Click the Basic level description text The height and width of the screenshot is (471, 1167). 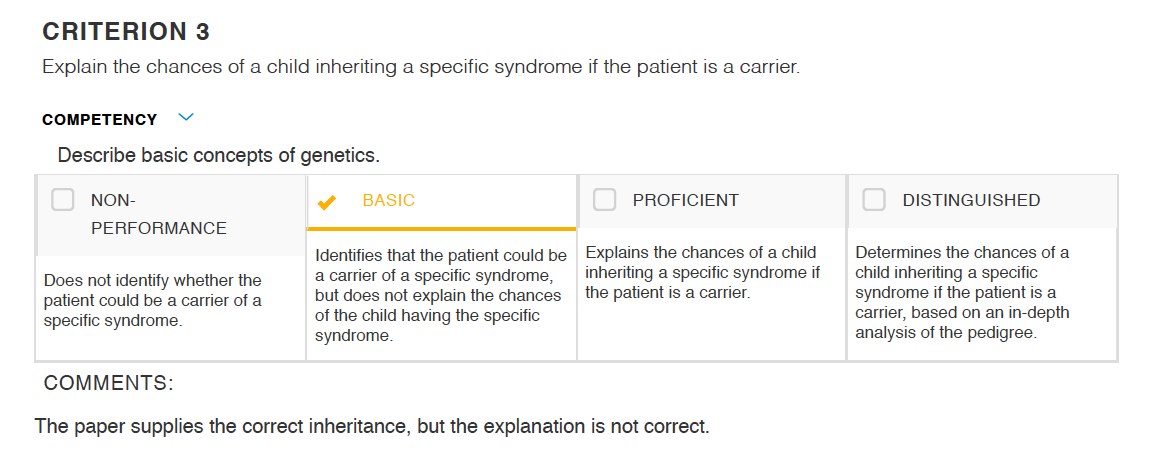click(441, 295)
